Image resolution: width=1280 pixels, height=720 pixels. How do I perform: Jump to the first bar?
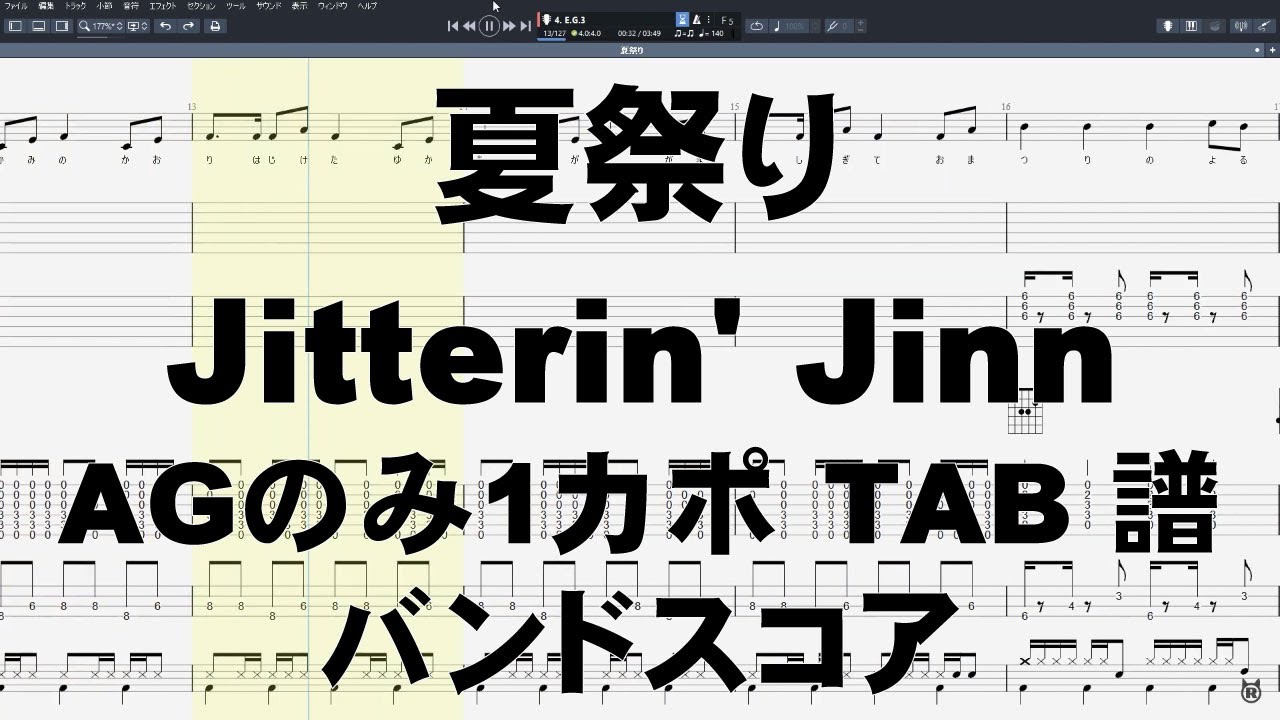click(453, 26)
